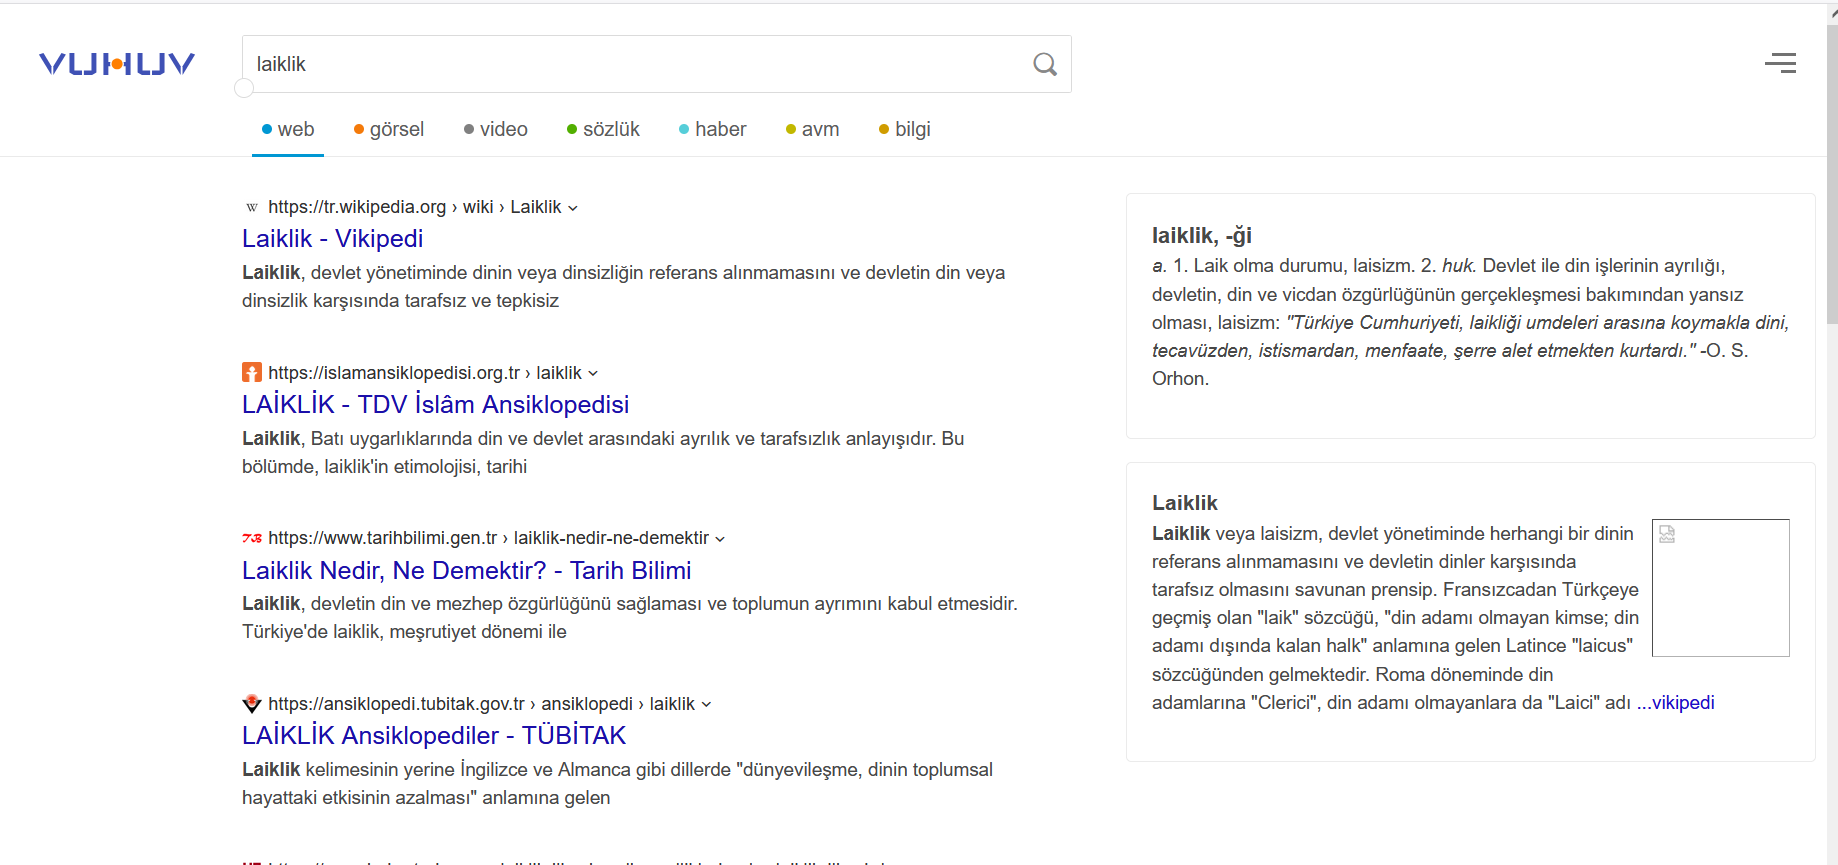Click the search magnifier icon

point(1045,64)
